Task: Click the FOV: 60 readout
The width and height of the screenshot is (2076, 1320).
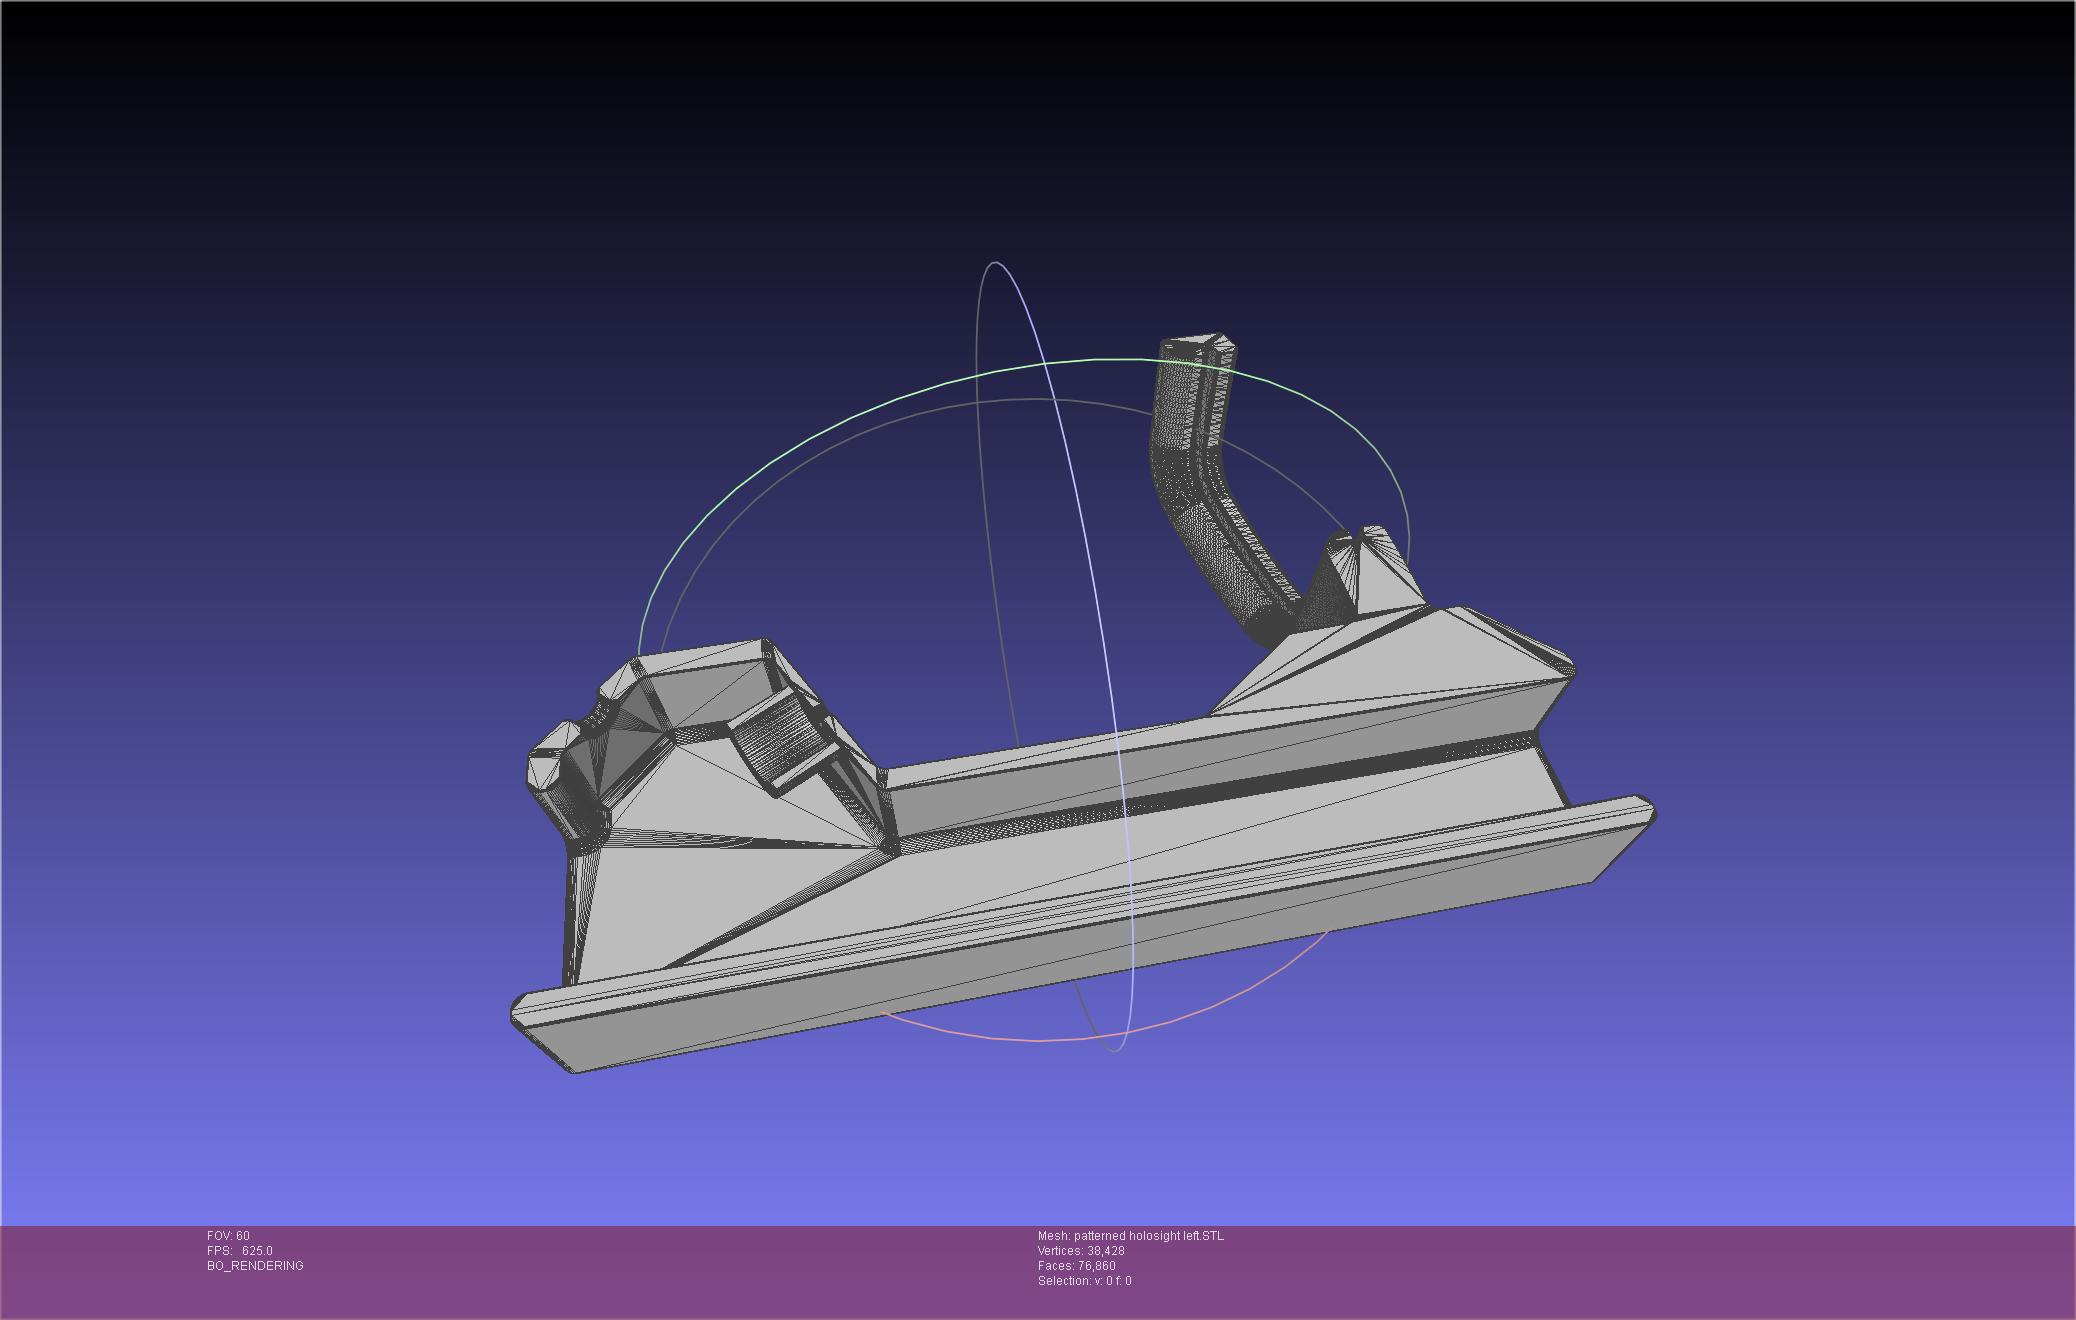Action: (228, 1236)
